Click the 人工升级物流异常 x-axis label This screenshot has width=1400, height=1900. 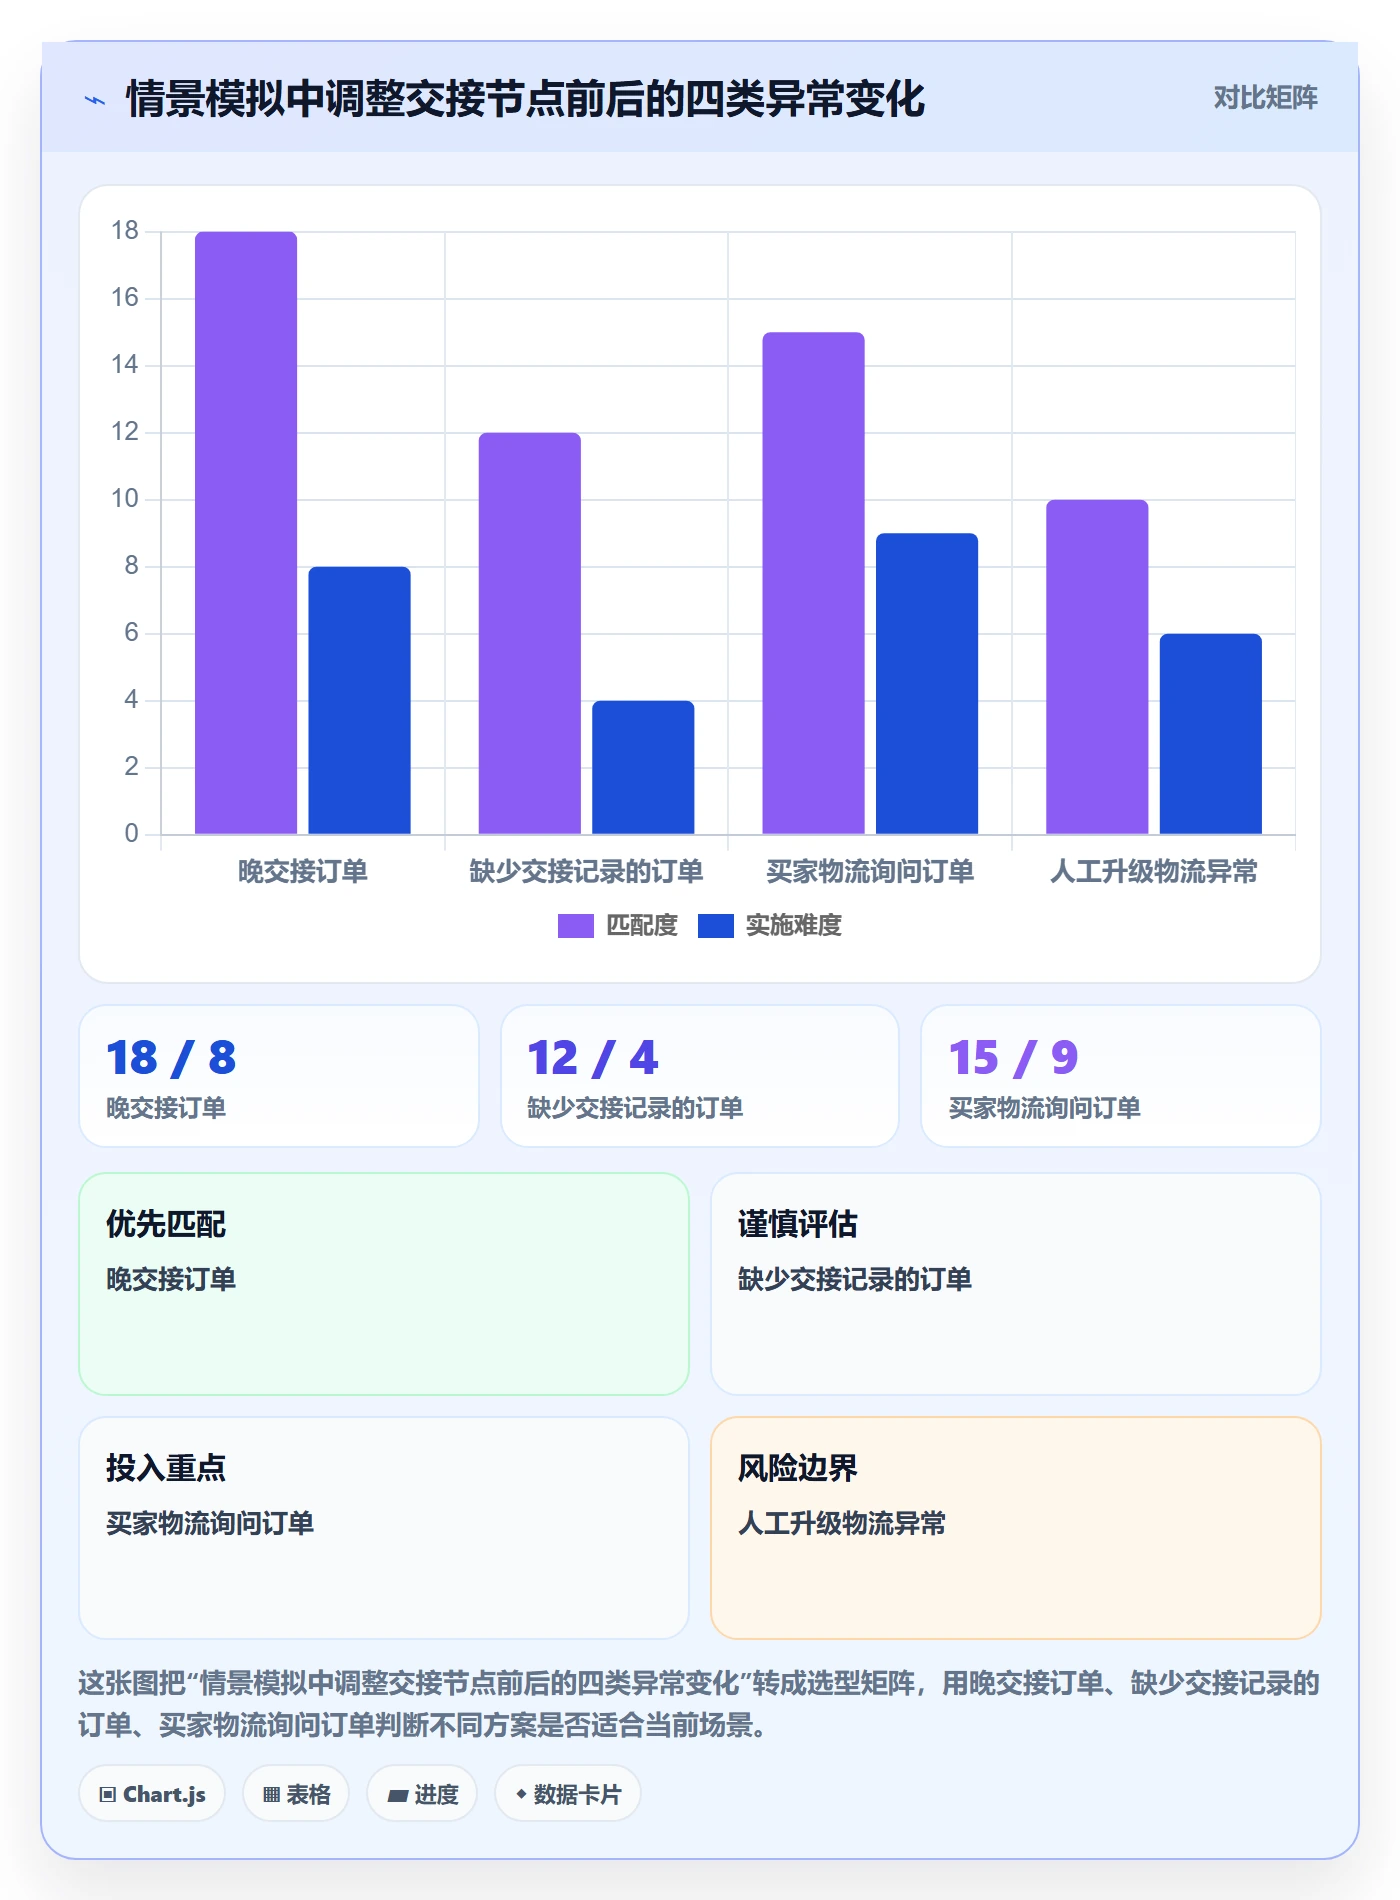coord(1154,872)
